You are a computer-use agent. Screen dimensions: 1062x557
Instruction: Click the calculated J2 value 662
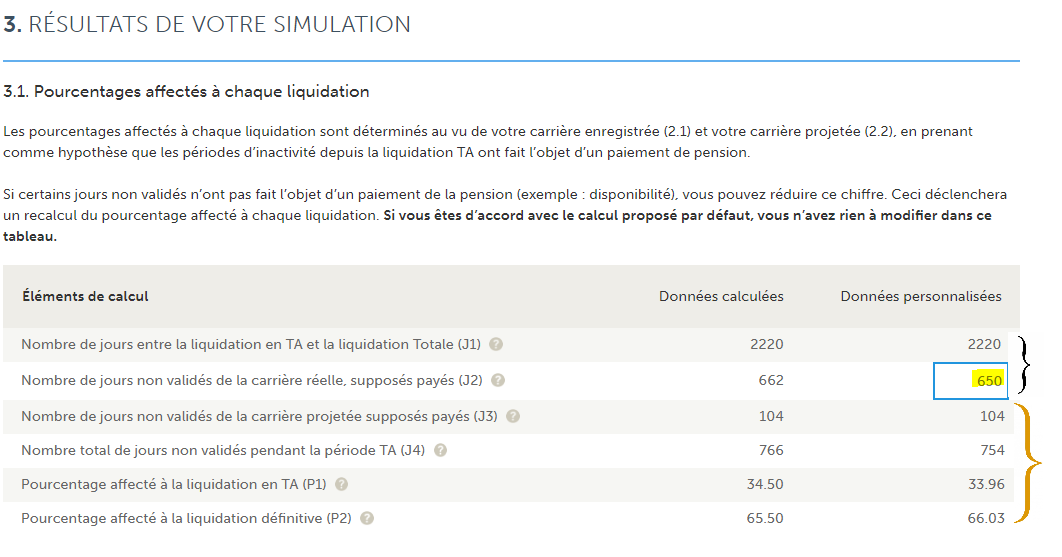[x=771, y=380]
